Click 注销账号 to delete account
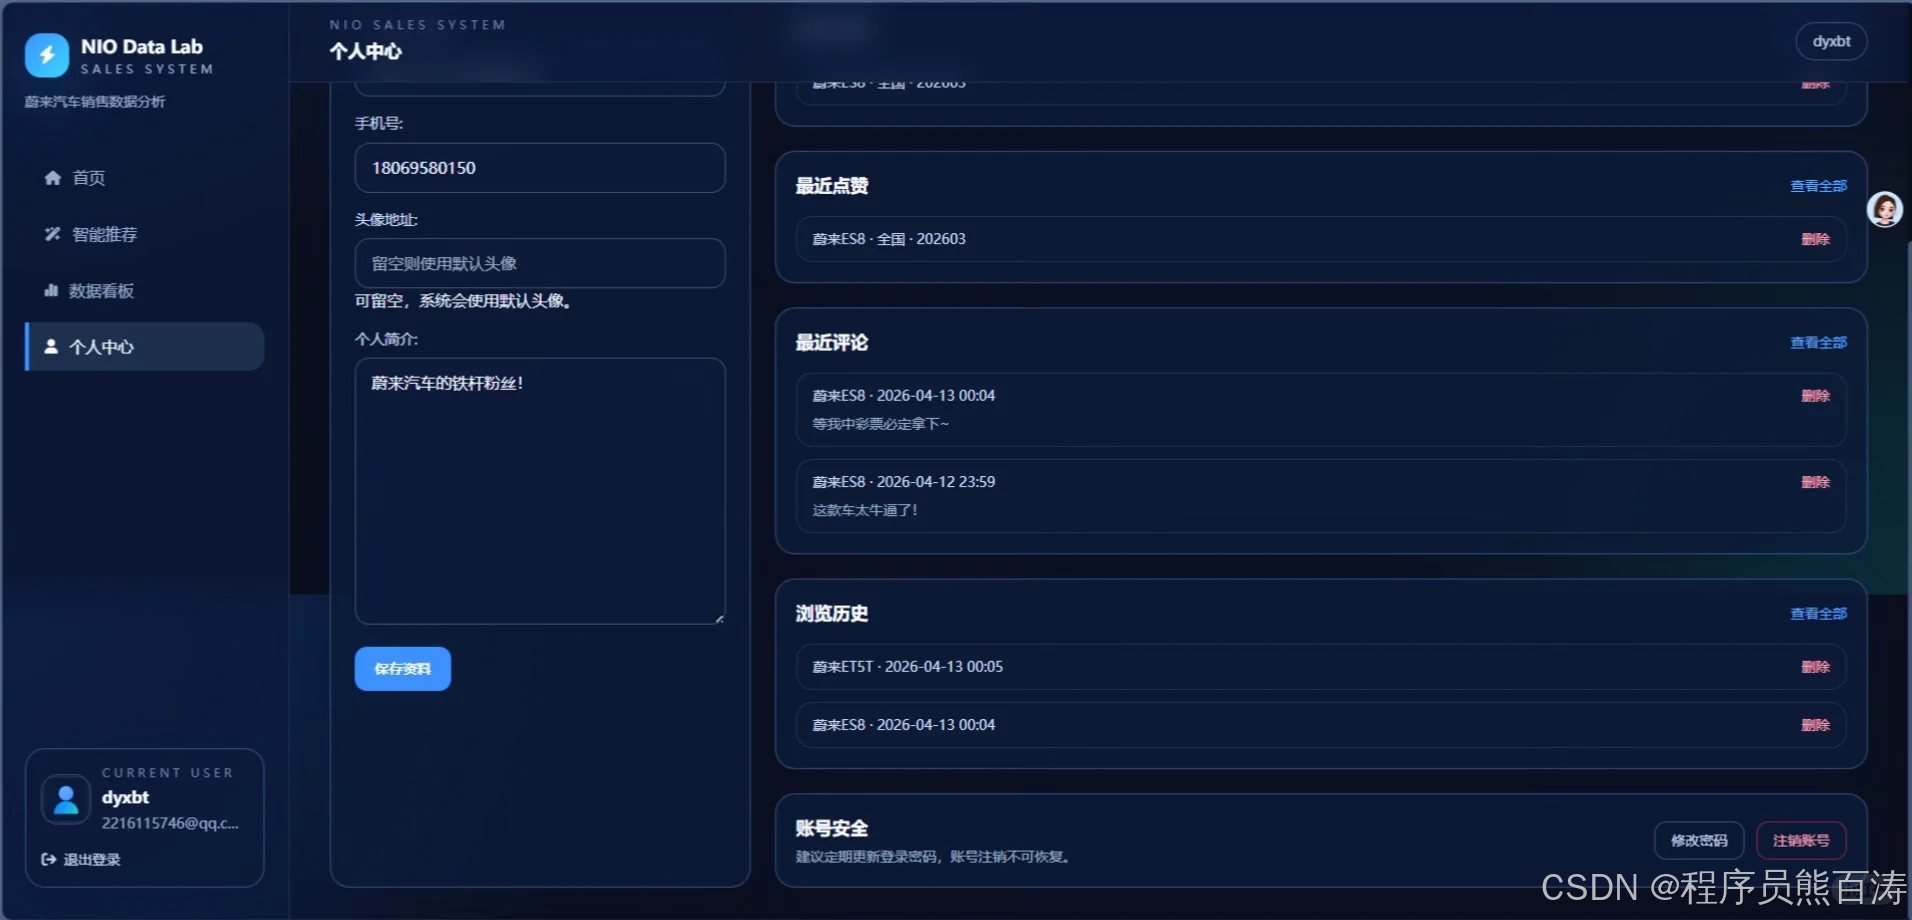The width and height of the screenshot is (1912, 920). click(1801, 841)
